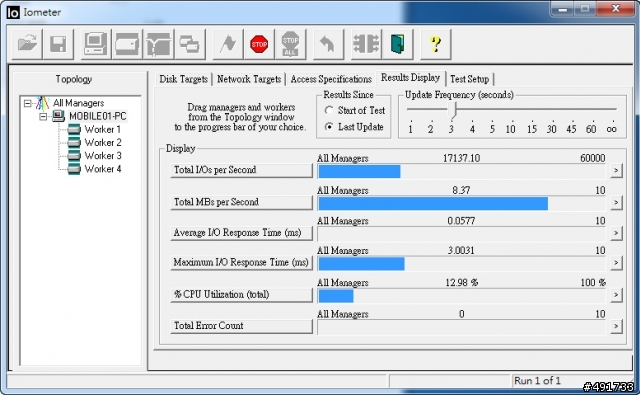Screen dimensions: 640x395
Task: Save test configuration floppy icon
Action: coord(58,44)
